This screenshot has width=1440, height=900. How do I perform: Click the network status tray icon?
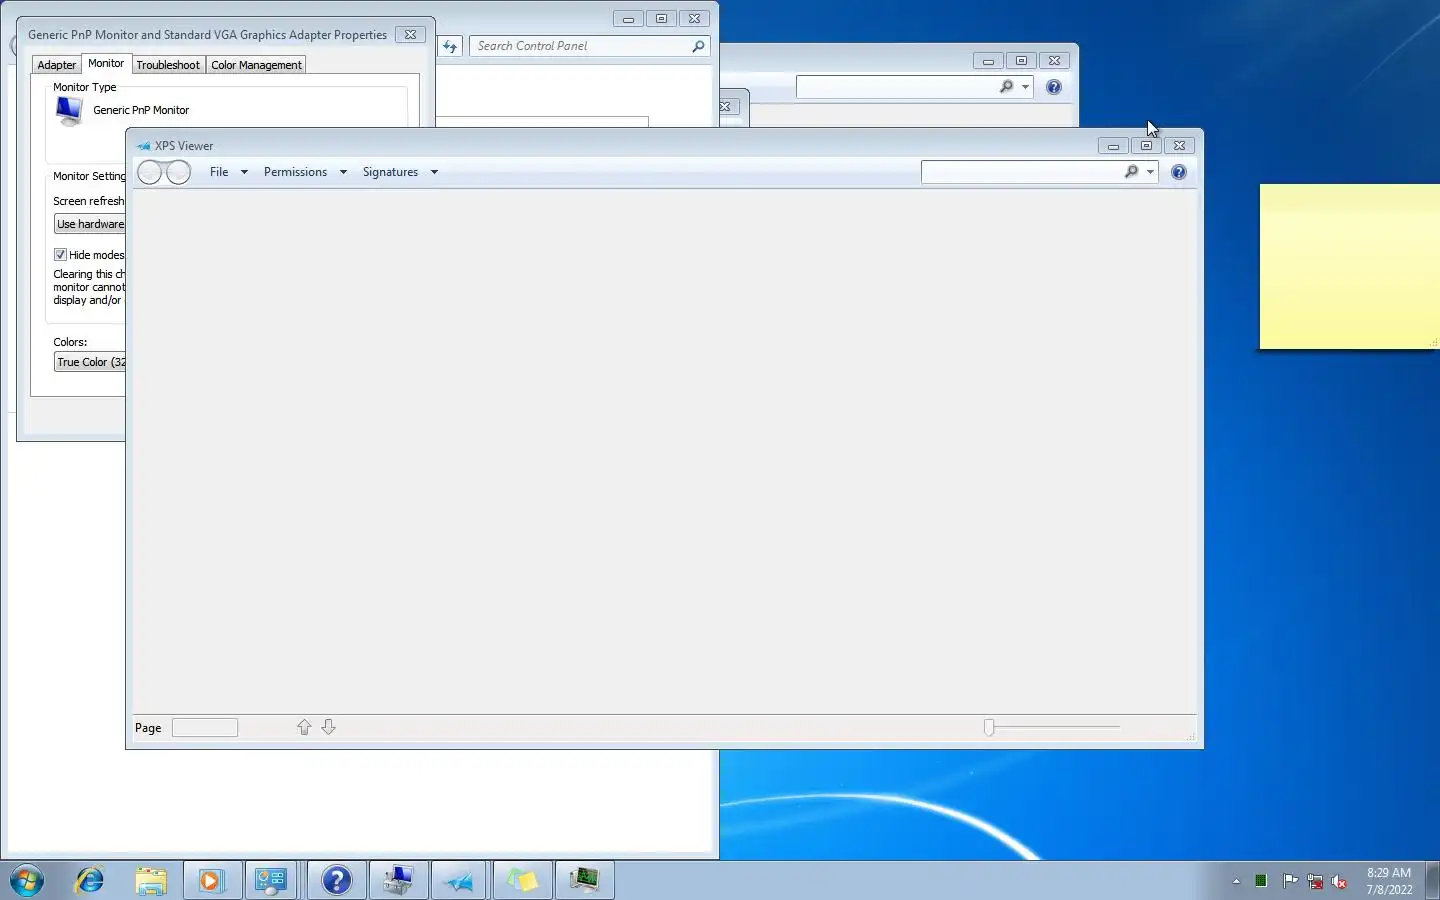1315,881
